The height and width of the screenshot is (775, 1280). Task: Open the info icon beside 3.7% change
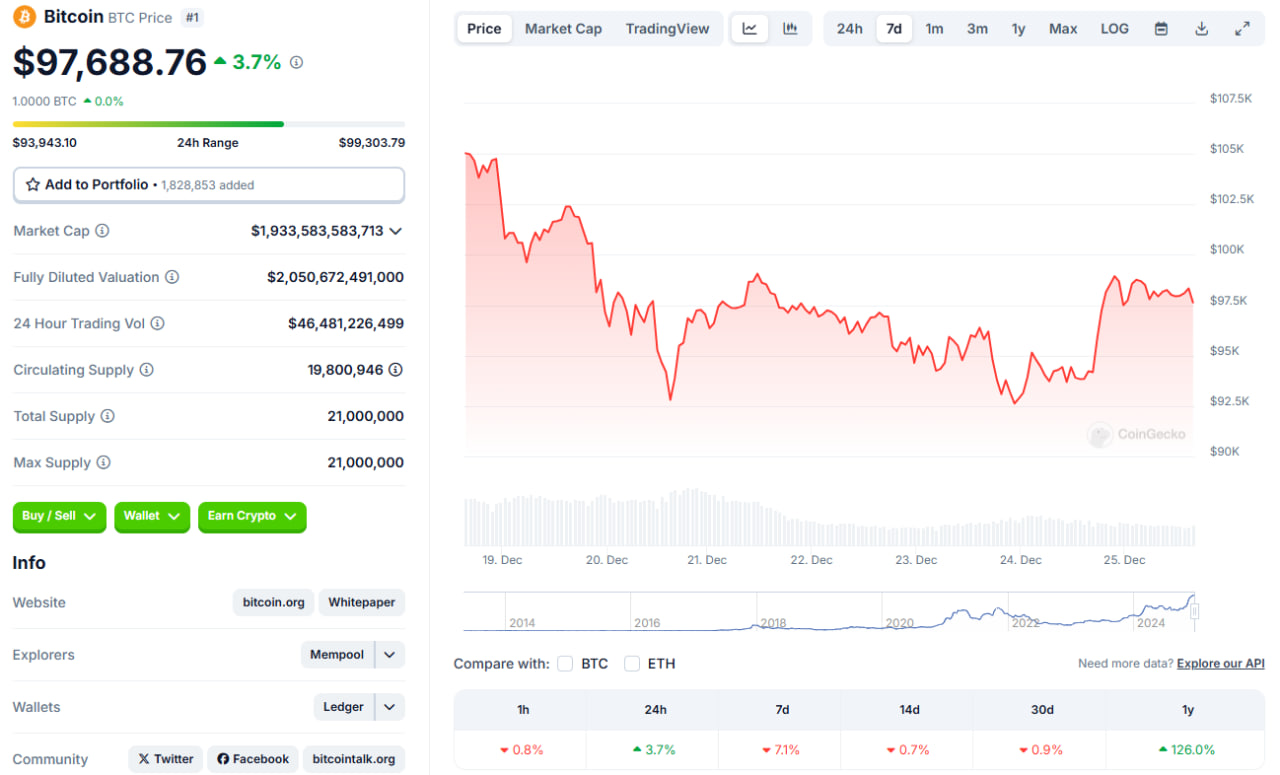(x=296, y=62)
